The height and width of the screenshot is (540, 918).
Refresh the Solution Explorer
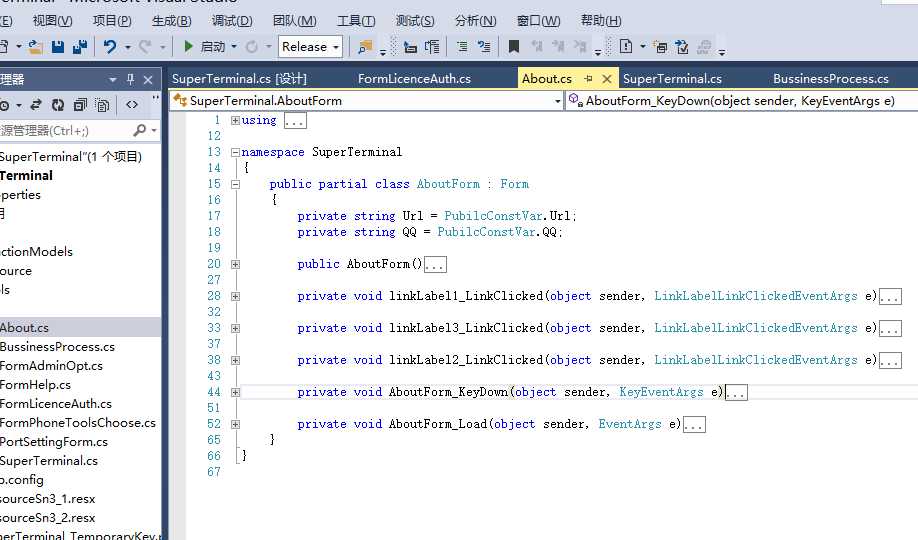(57, 105)
